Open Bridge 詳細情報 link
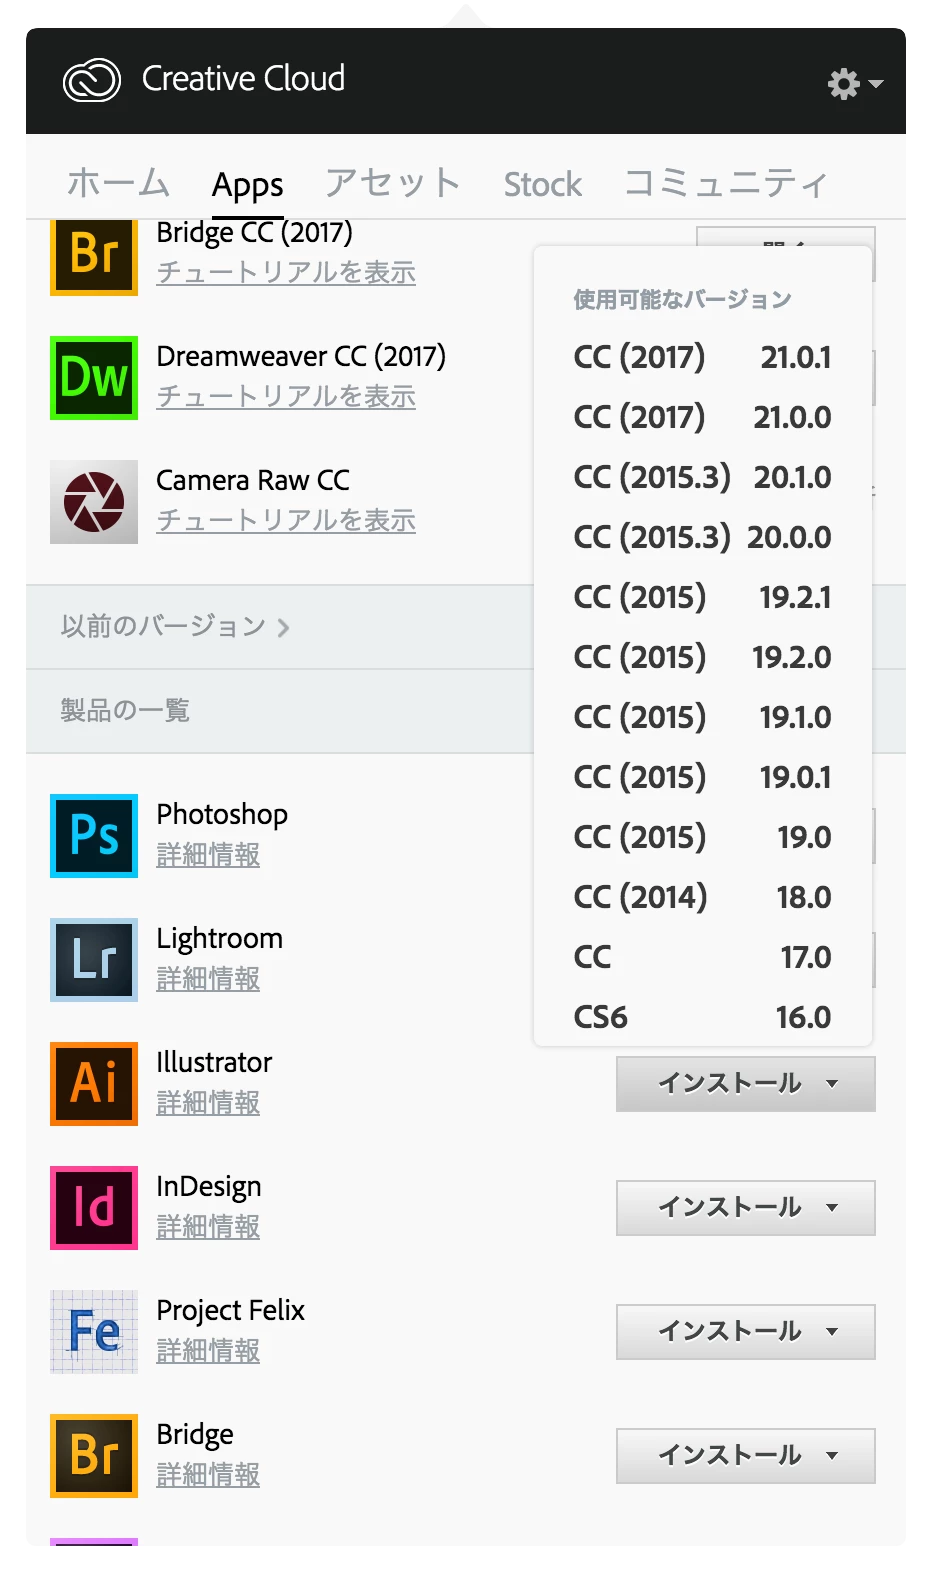 pyautogui.click(x=208, y=1475)
